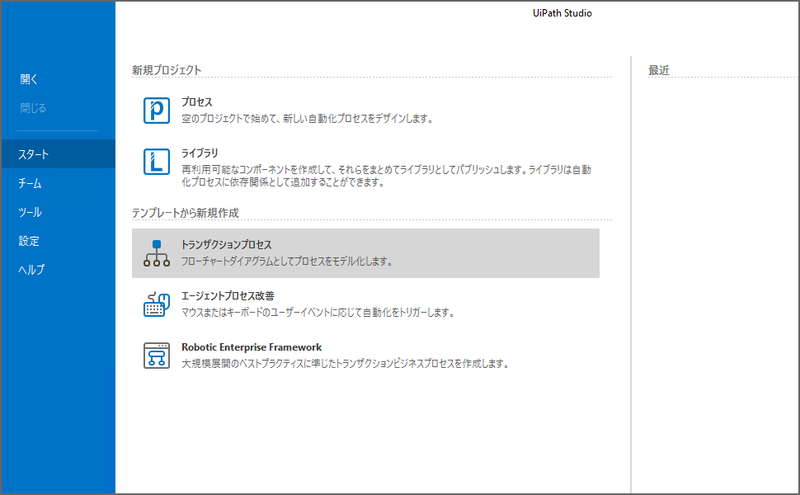
Task: Click description 大規模展開のベストプラクティス
Action: 345,364
